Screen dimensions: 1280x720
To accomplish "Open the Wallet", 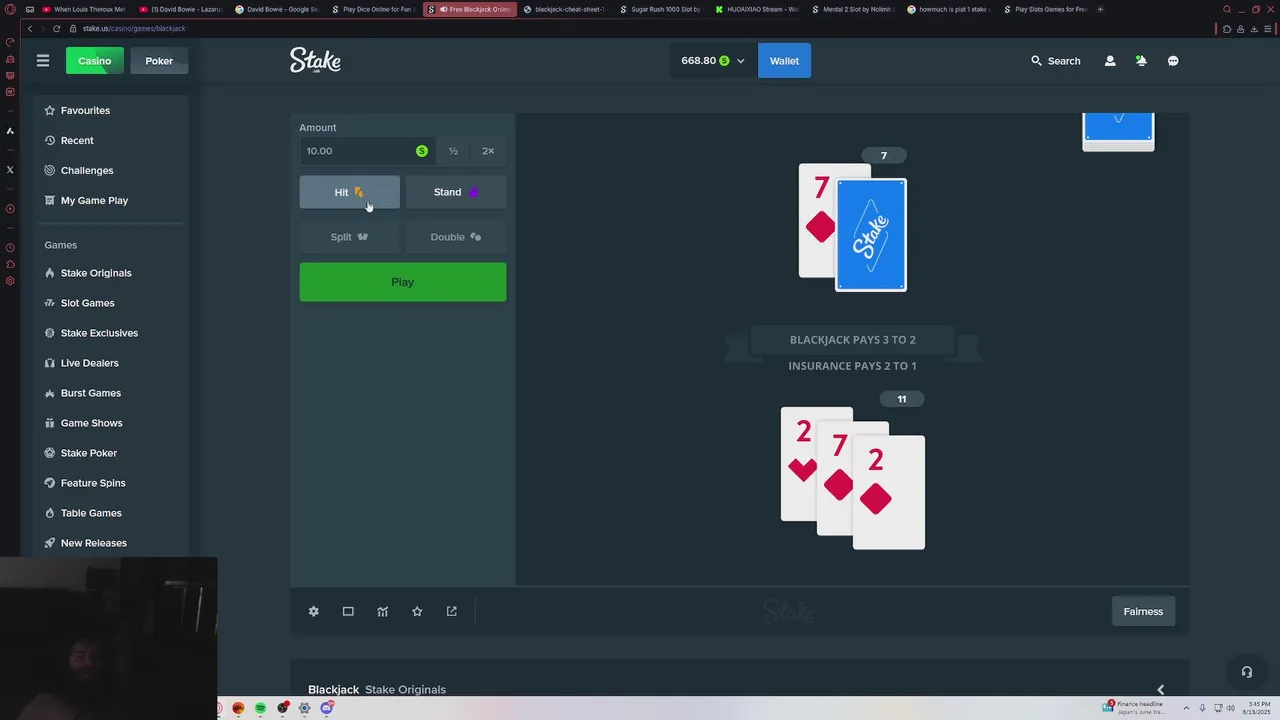I will pyautogui.click(x=784, y=61).
